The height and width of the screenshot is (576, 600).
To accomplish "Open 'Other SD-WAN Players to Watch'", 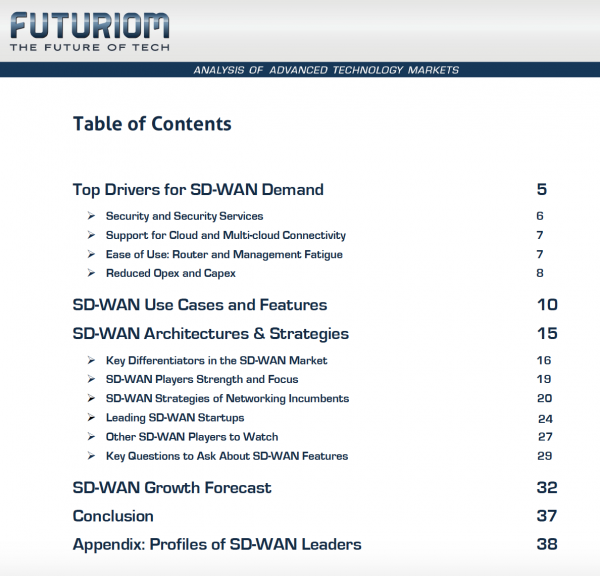I will [192, 437].
